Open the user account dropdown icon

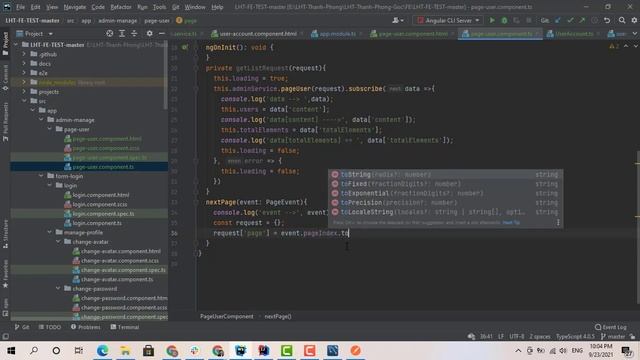coord(398,20)
